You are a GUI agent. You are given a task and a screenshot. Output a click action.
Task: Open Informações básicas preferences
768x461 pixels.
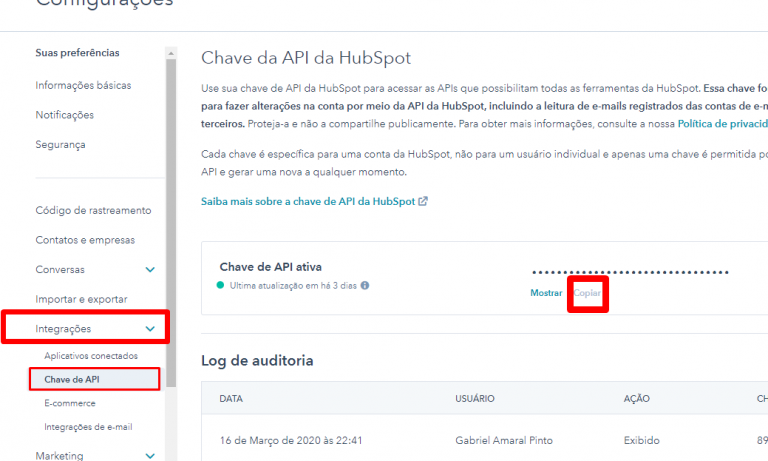(x=83, y=85)
